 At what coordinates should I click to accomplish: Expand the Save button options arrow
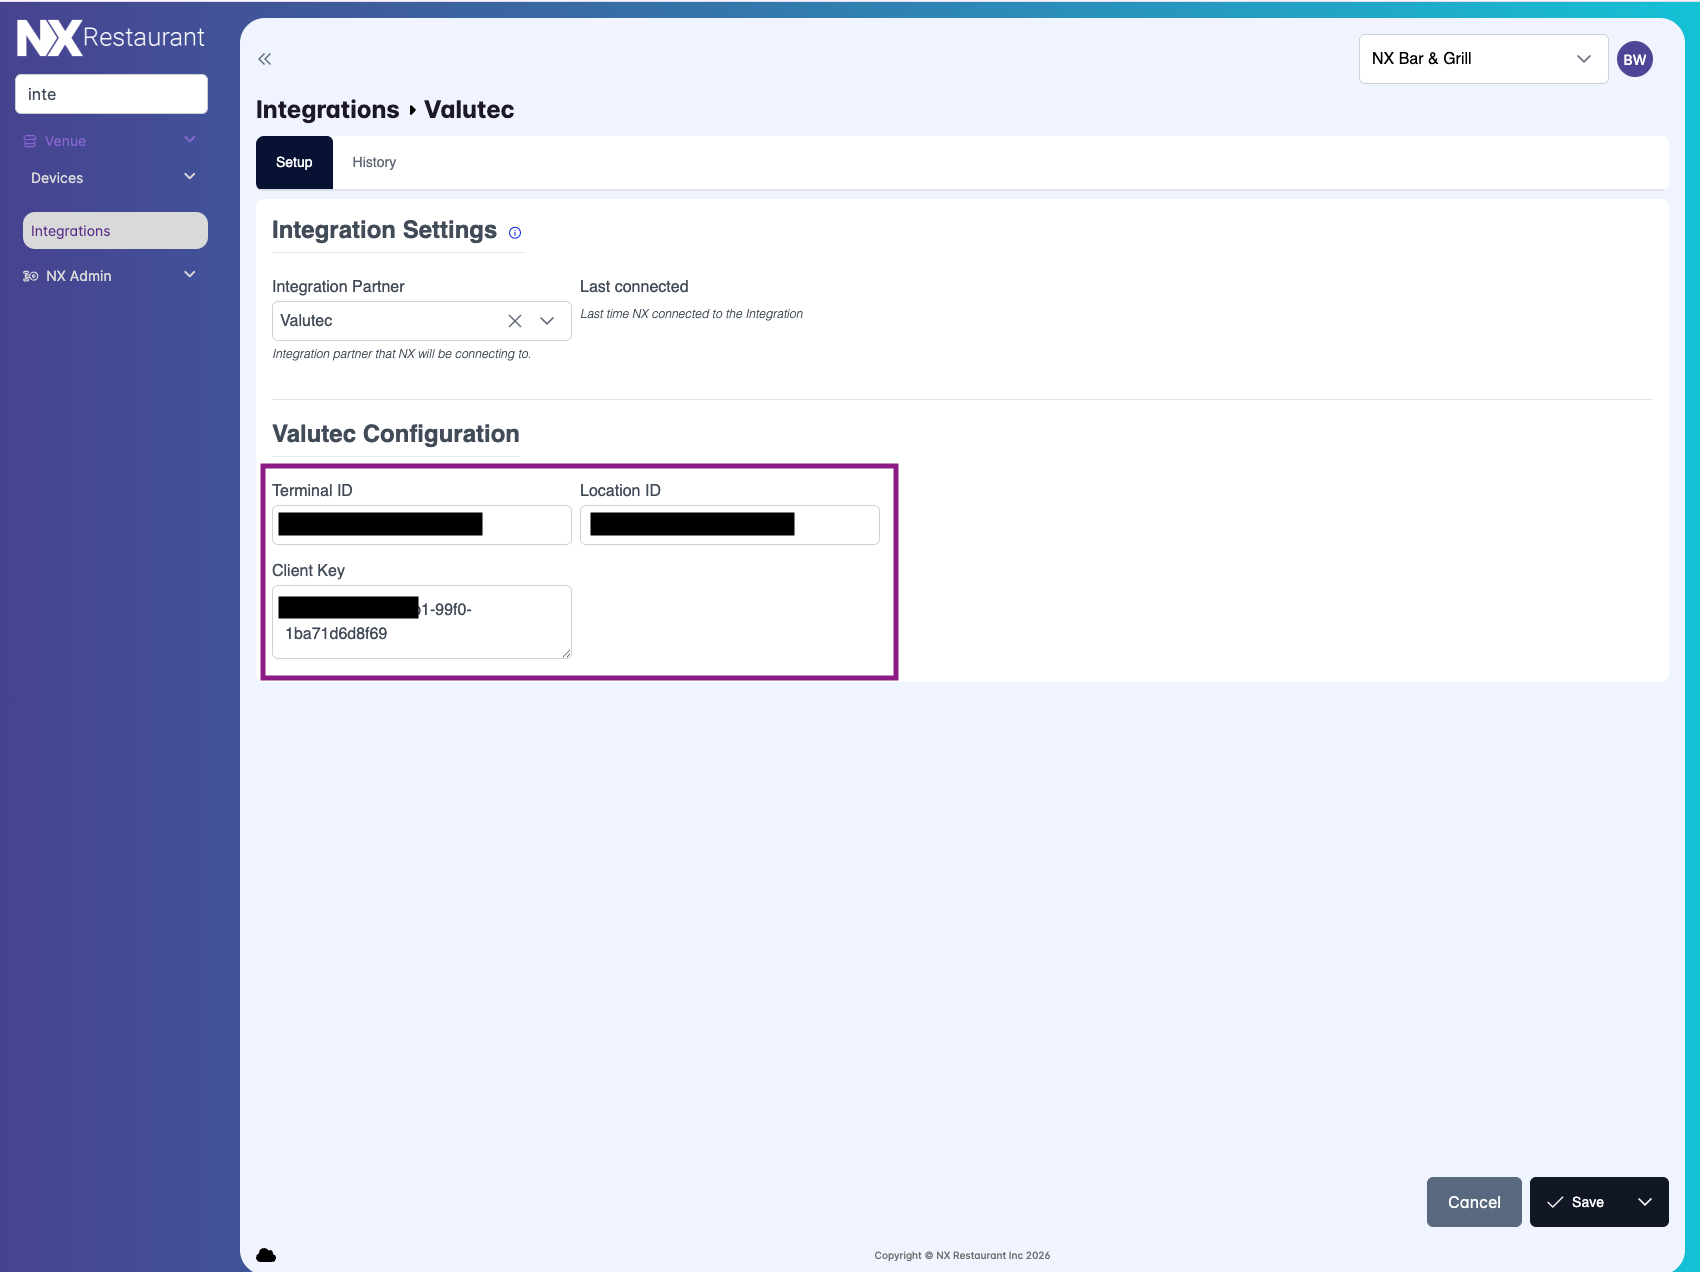(1645, 1202)
